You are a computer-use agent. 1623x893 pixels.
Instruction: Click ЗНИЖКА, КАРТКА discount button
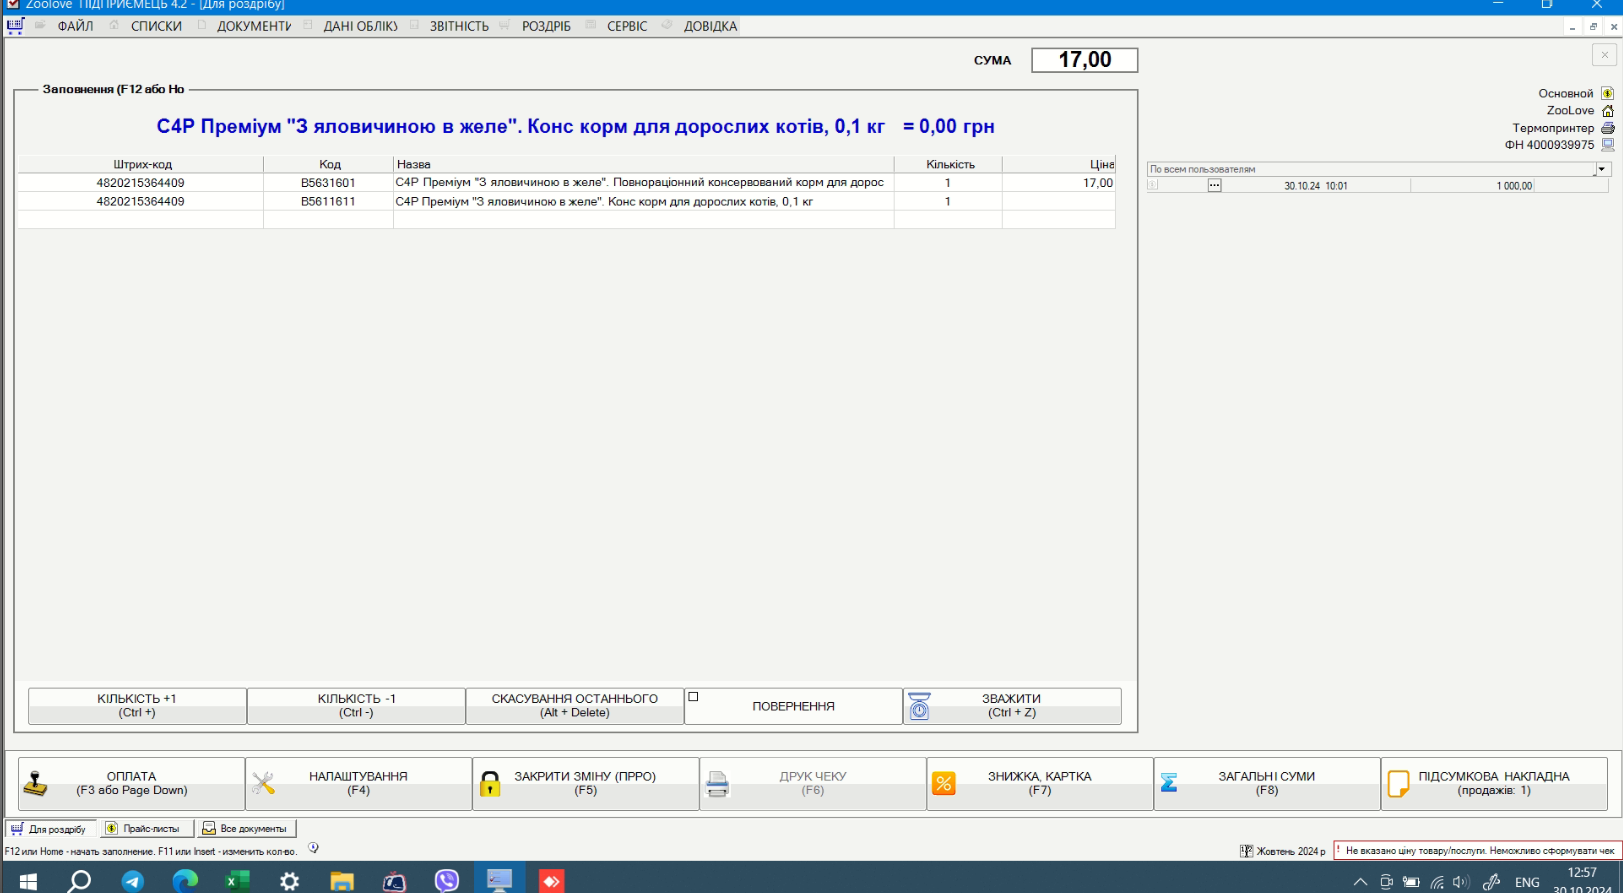tap(1039, 783)
